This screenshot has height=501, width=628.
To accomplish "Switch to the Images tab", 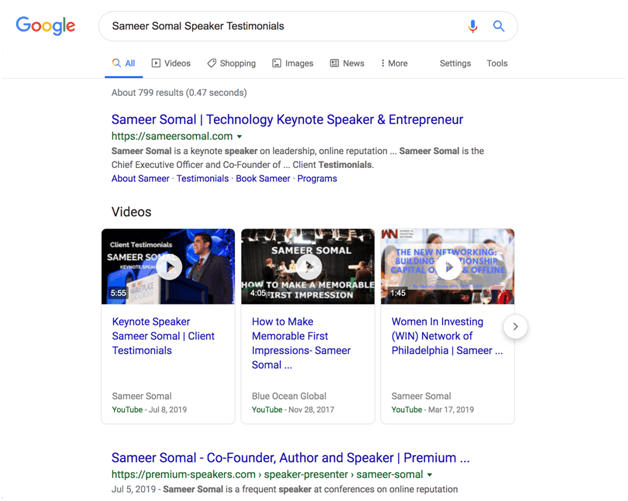I will (x=293, y=63).
